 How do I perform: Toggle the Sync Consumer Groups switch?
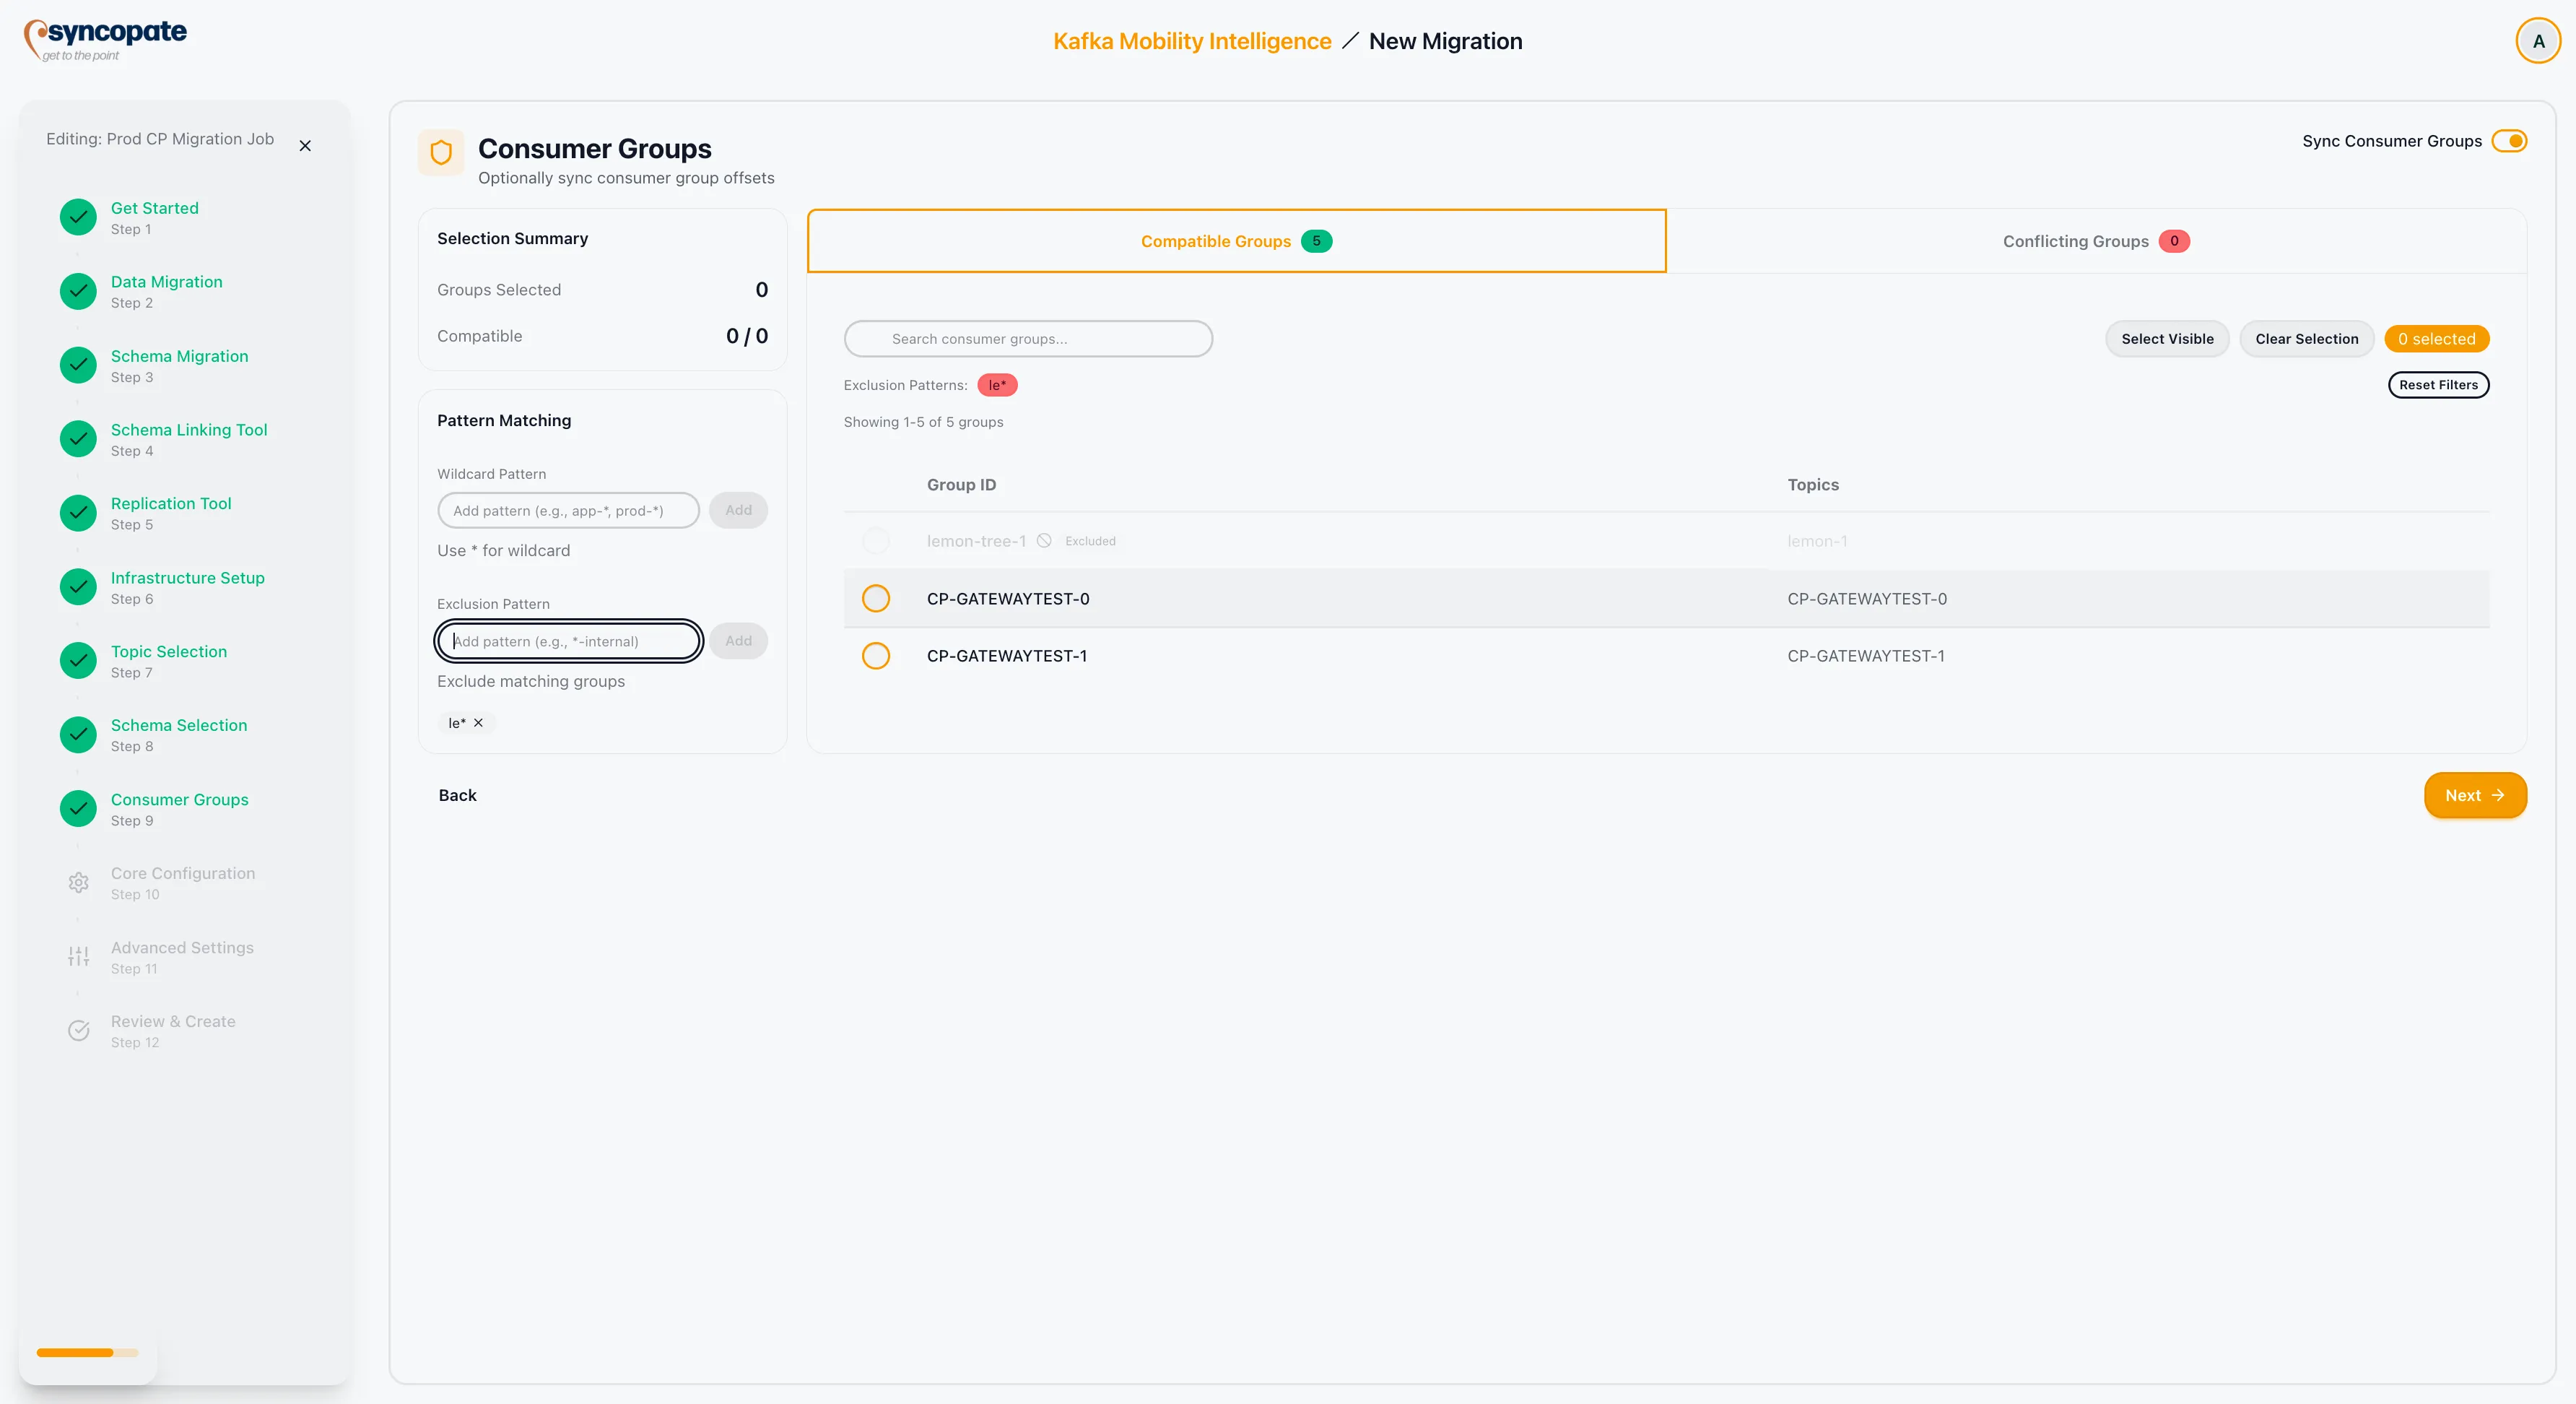point(2509,141)
